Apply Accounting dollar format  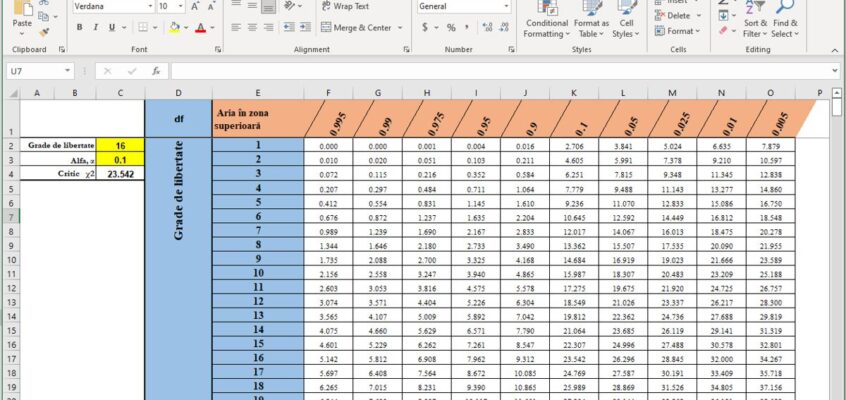coord(425,28)
